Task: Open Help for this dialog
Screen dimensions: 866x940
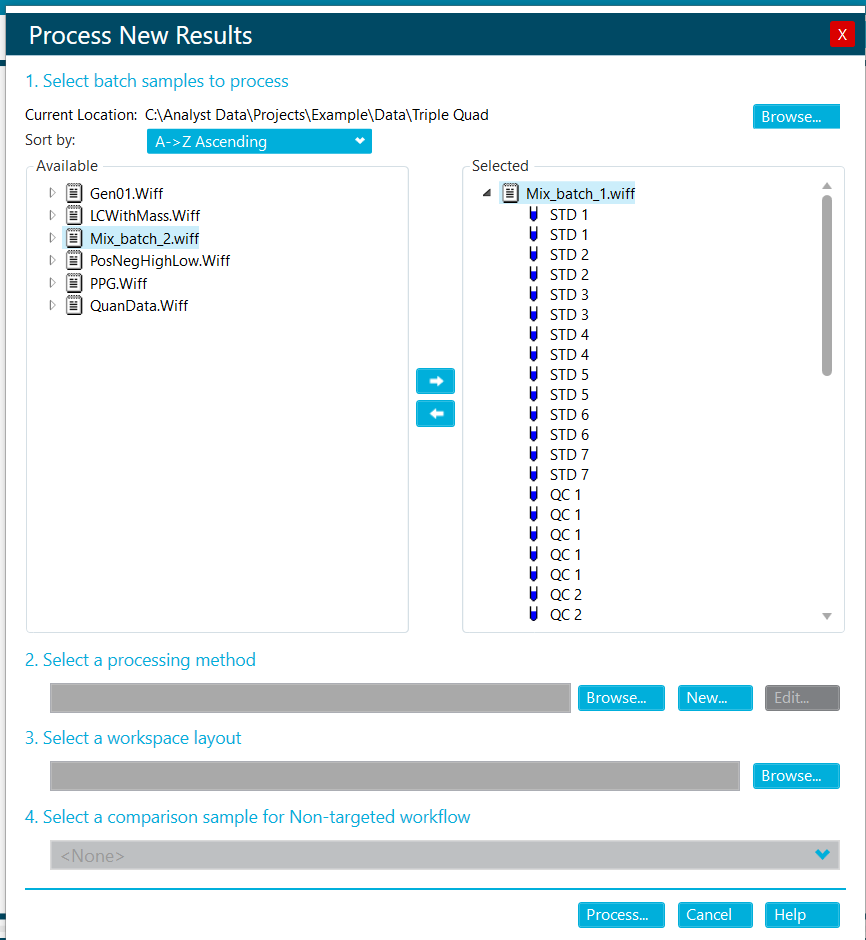Action: (x=802, y=915)
